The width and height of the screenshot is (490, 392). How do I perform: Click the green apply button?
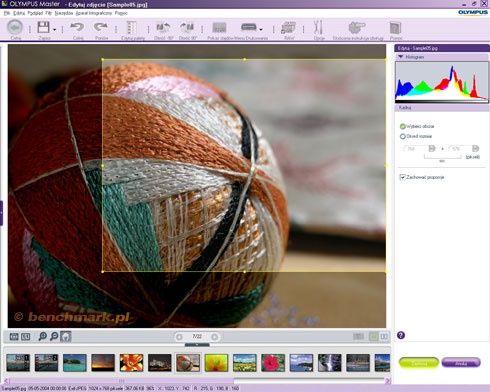[419, 363]
